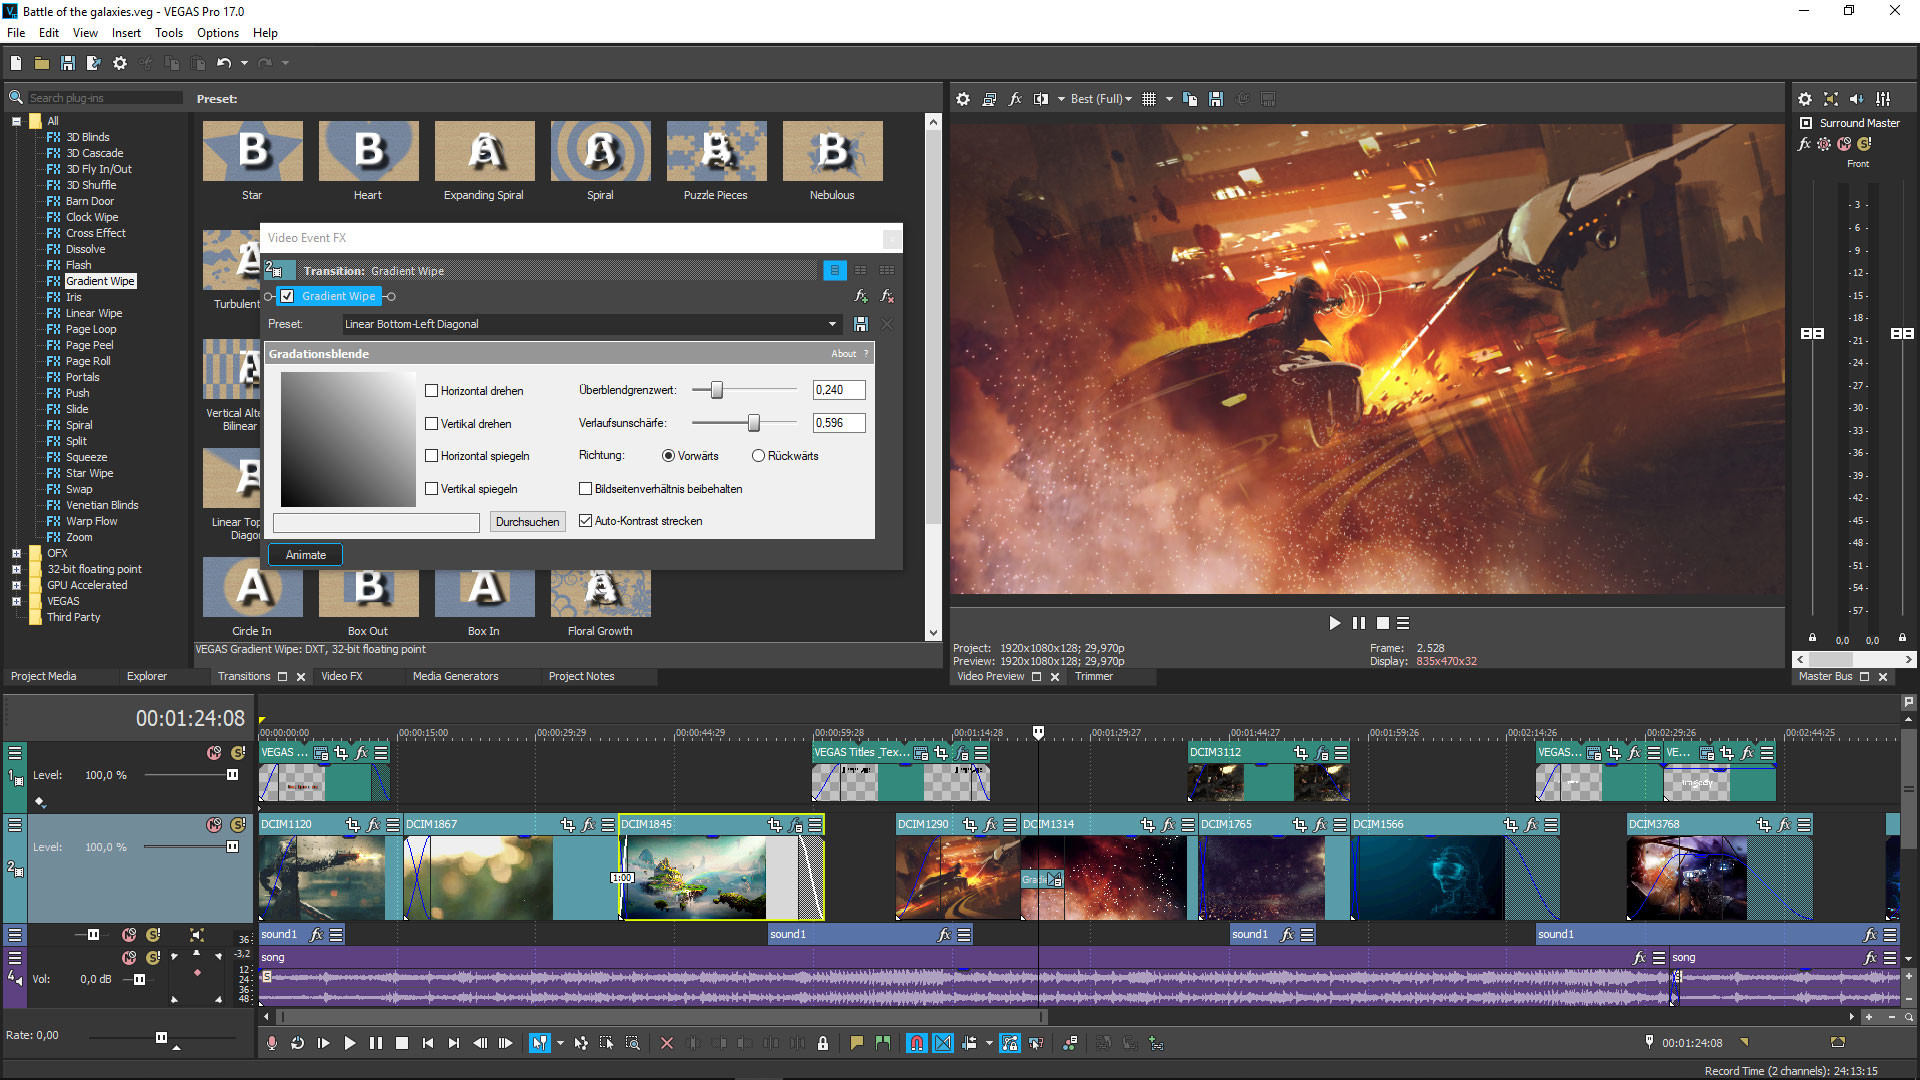The height and width of the screenshot is (1080, 1920).
Task: Select the Rückwärts radio button
Action: 758,456
